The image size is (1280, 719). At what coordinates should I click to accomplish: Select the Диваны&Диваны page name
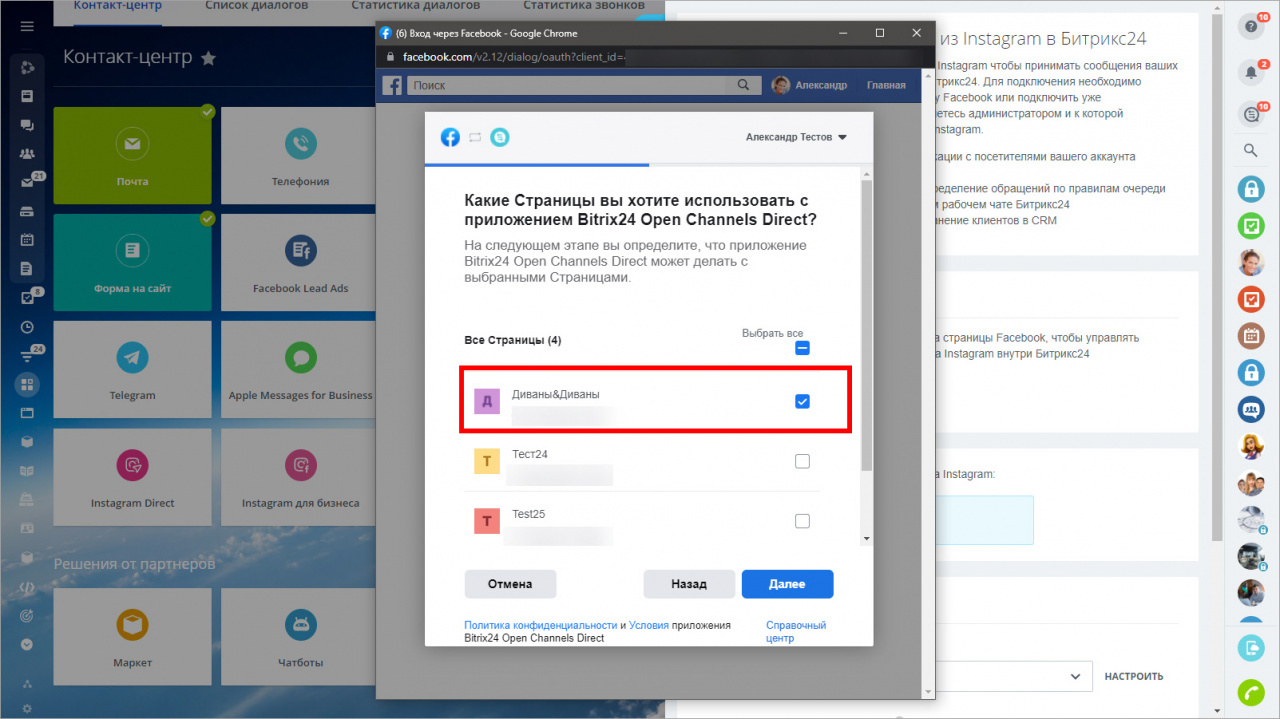(556, 394)
